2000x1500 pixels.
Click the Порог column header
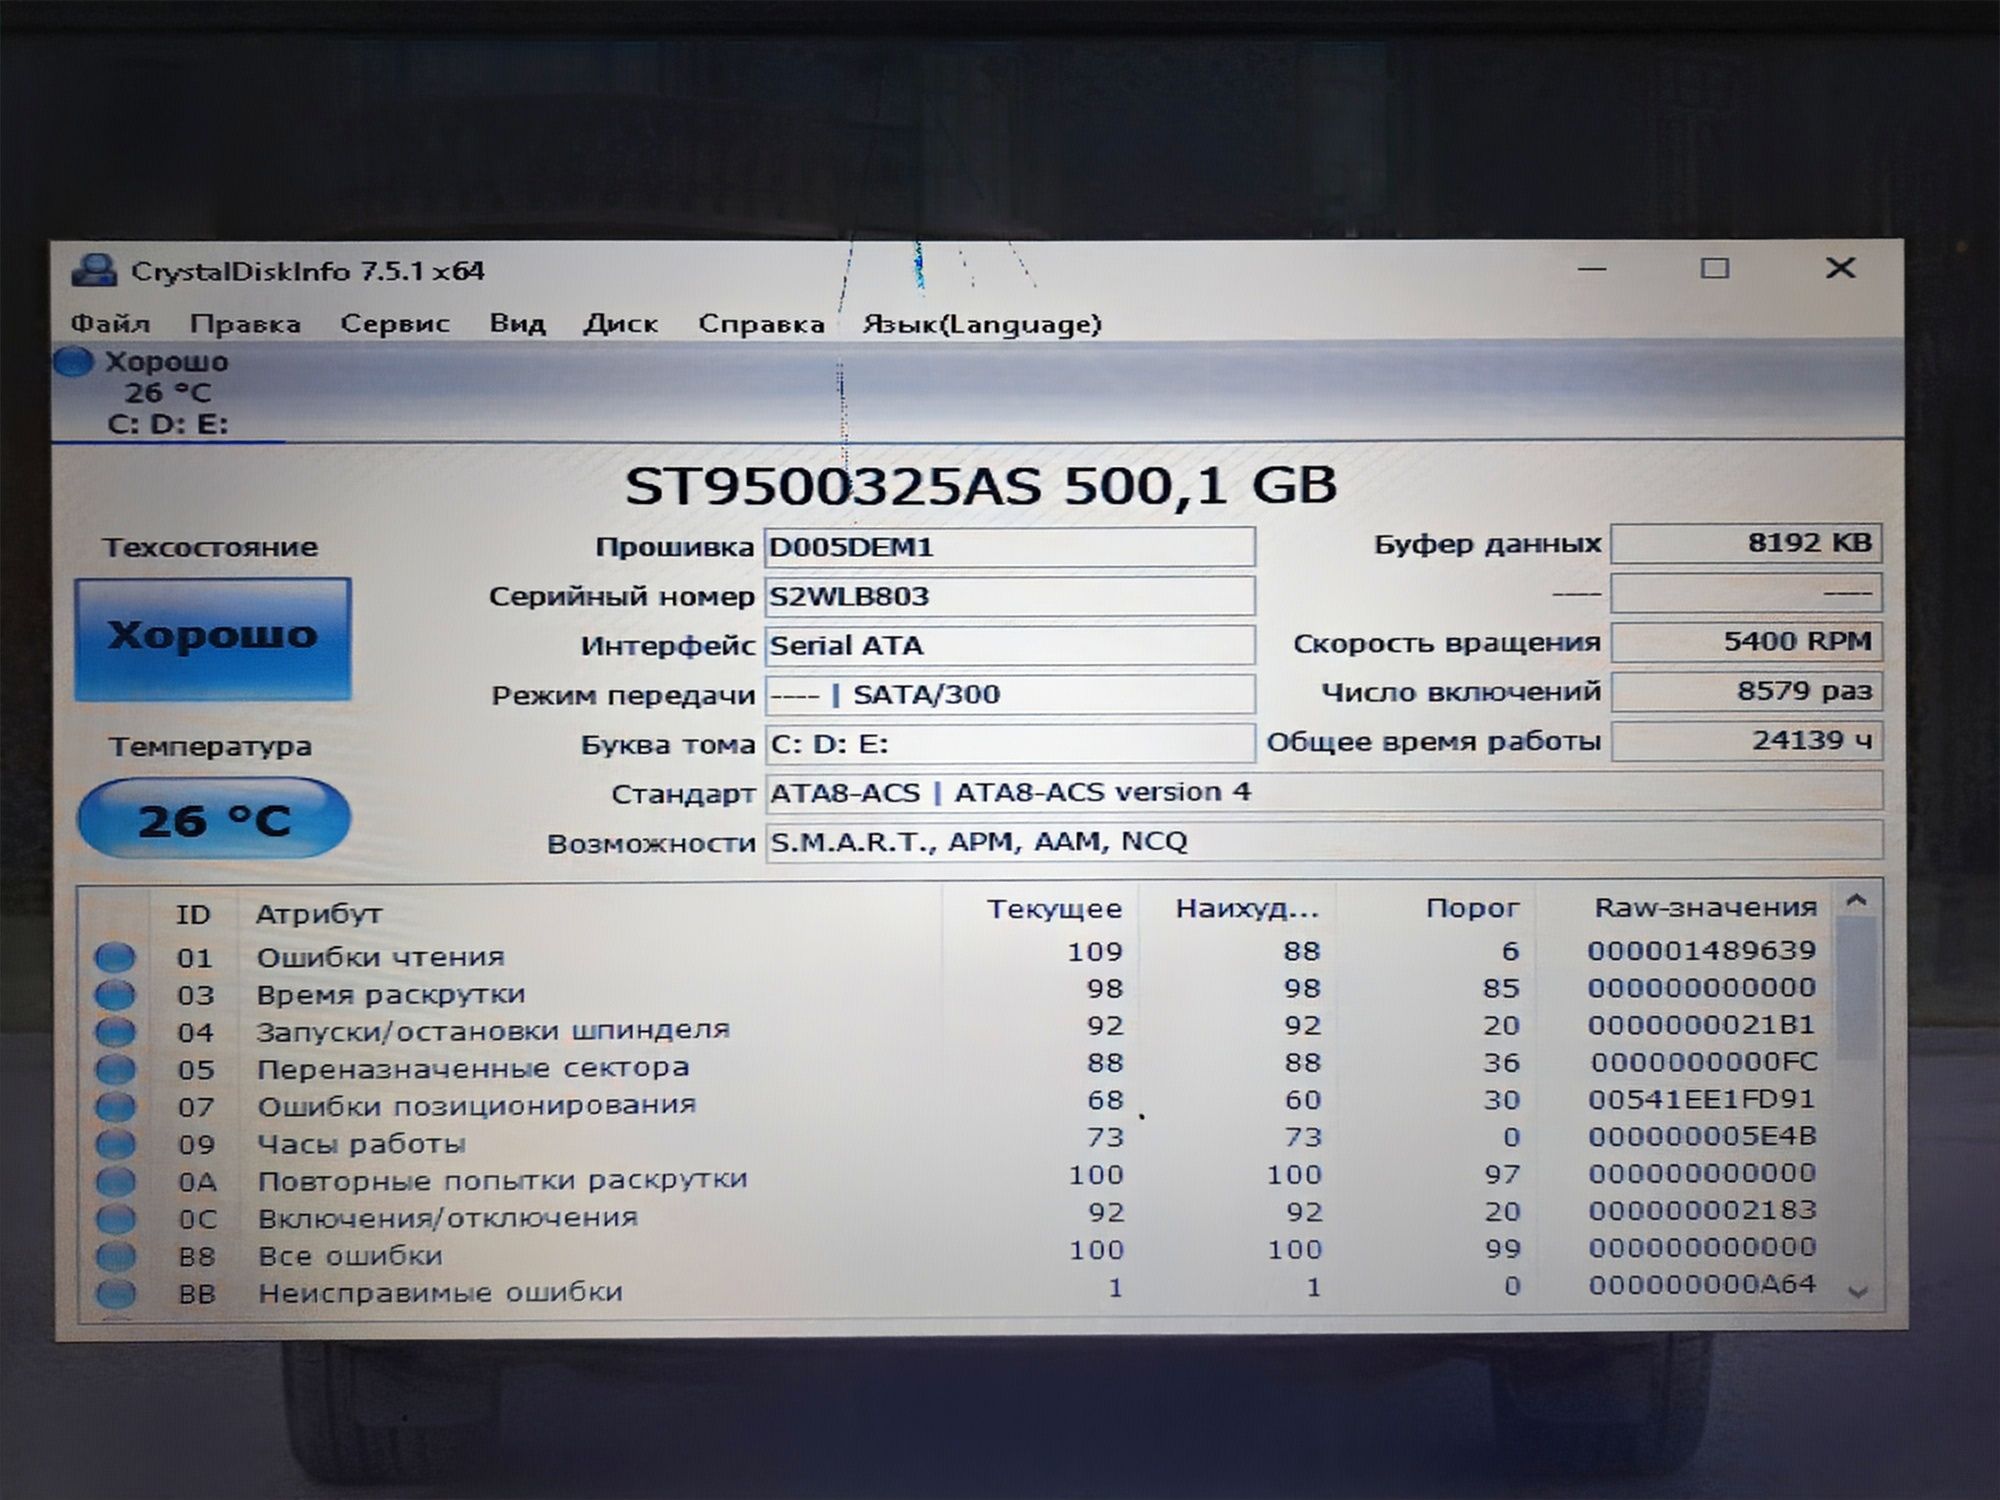[1472, 909]
